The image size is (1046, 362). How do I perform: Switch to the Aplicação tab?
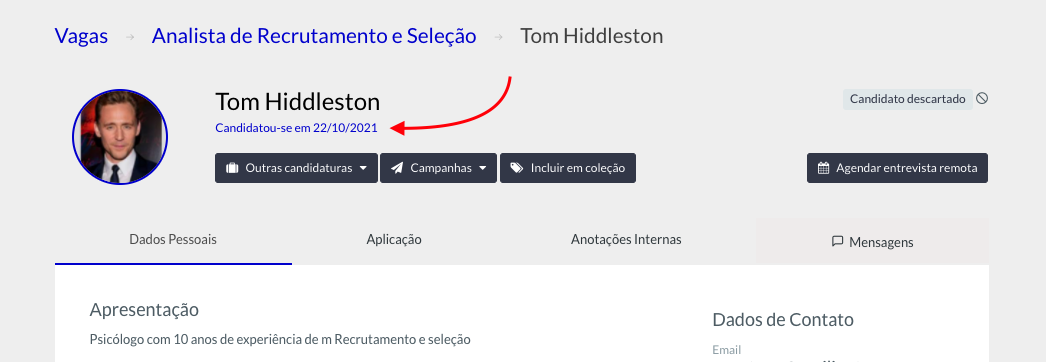point(394,240)
